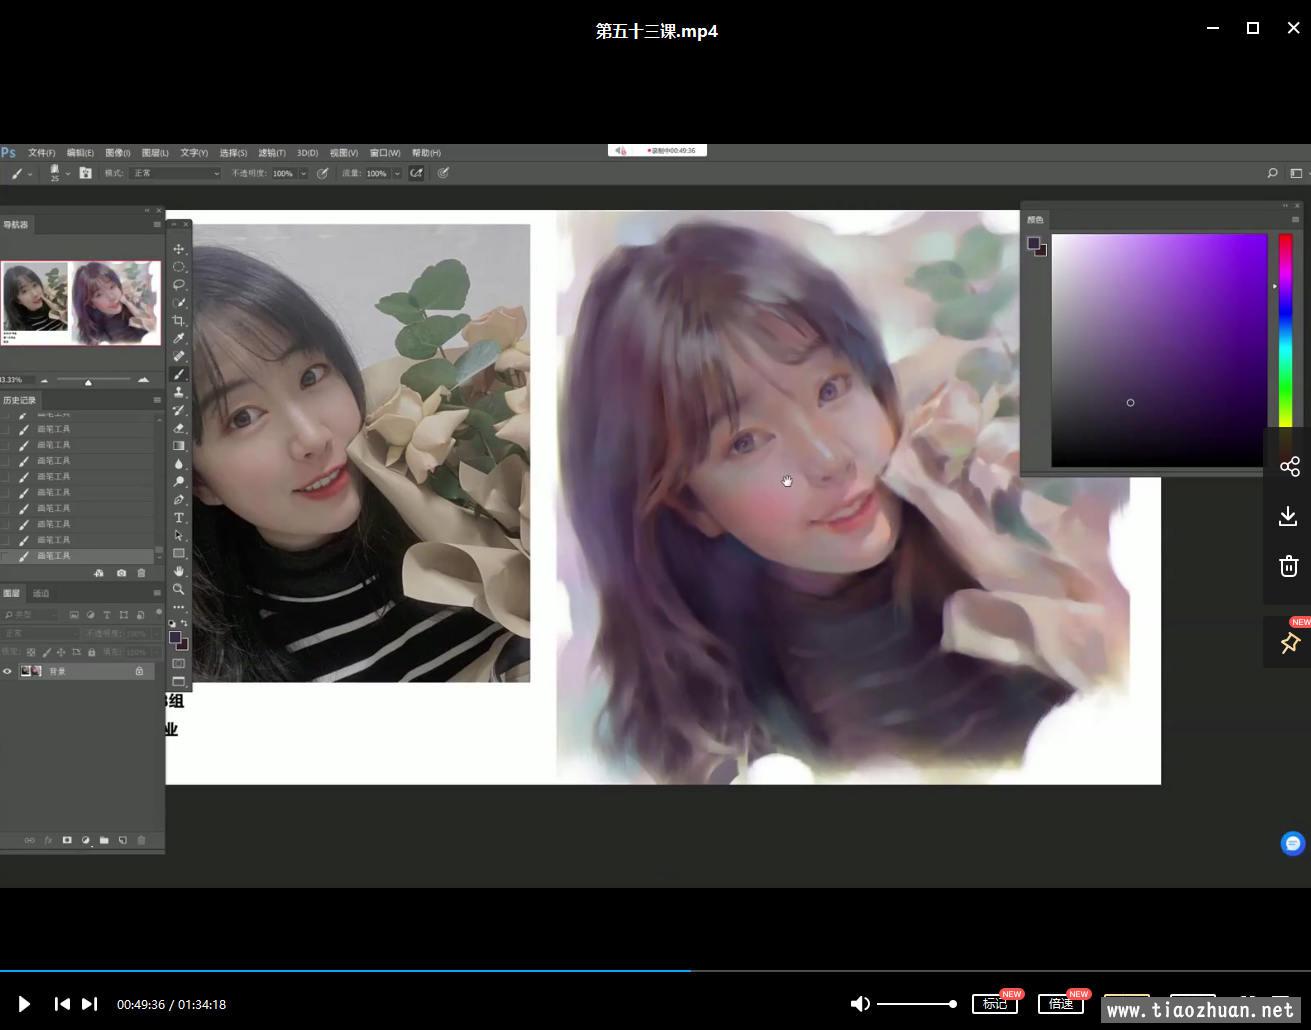Open search in Photoshop options bar
The image size is (1311, 1030).
(x=1272, y=173)
